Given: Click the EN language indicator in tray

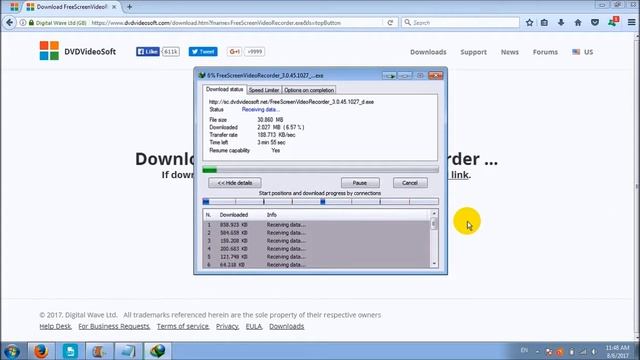Looking at the screenshot, I should click(524, 350).
